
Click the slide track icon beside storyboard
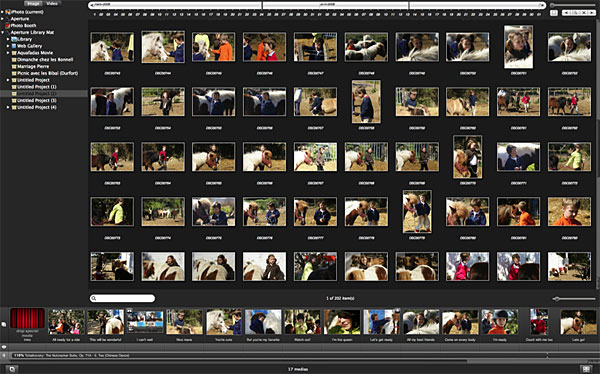[x=3, y=324]
